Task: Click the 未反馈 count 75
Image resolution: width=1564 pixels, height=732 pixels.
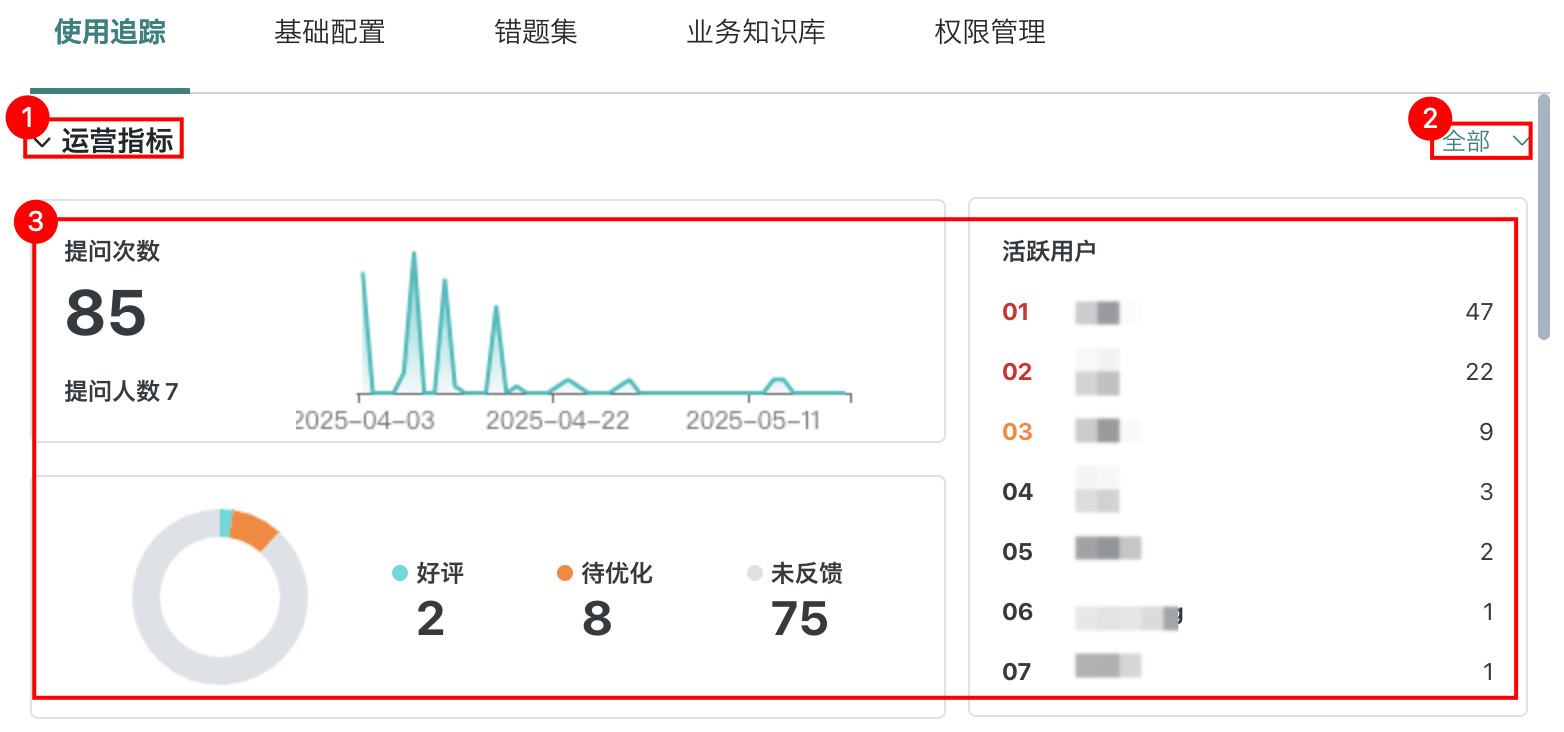Action: (x=799, y=619)
